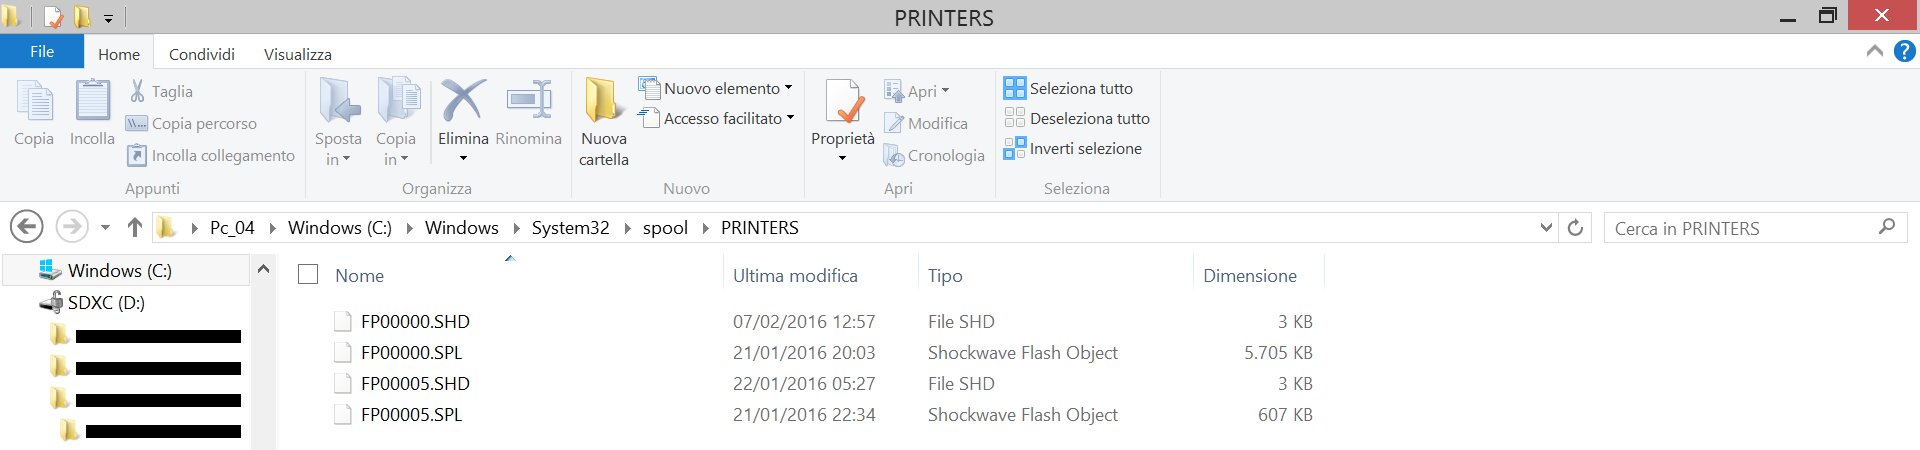The height and width of the screenshot is (450, 1920).
Task: Open the address bar history dropdown
Action: pyautogui.click(x=1546, y=228)
